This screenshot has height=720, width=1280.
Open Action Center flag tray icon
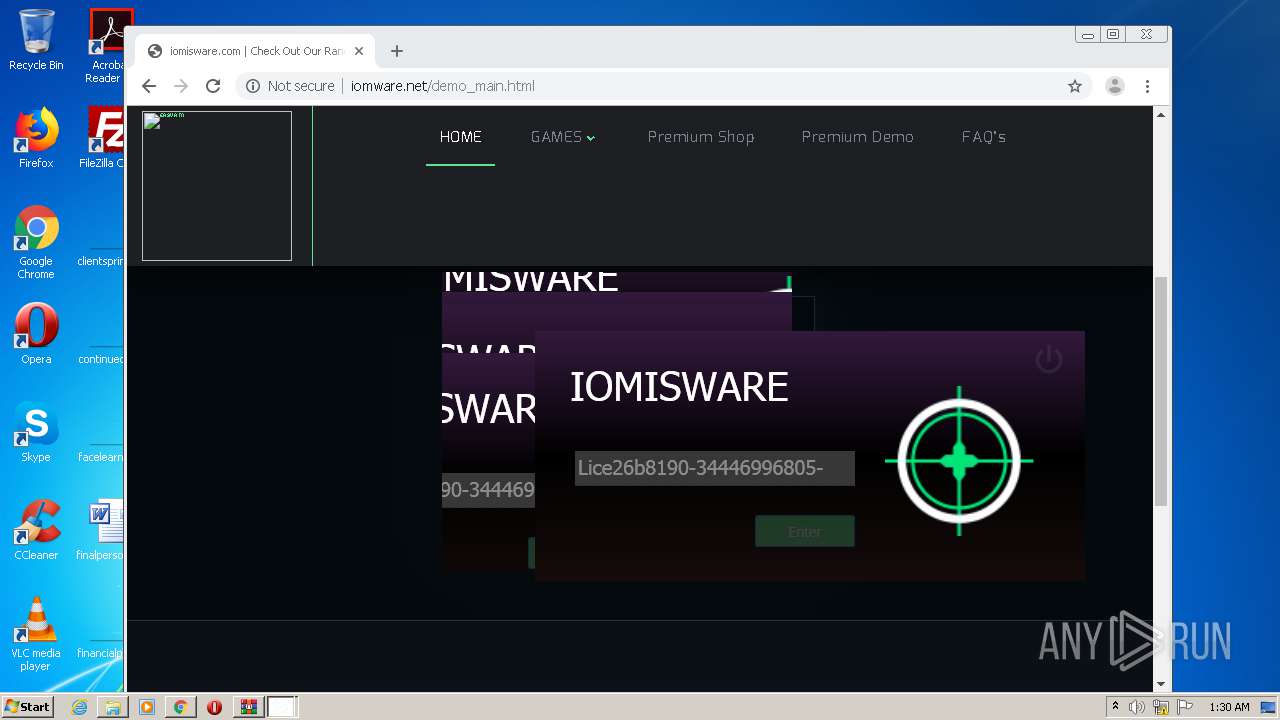pyautogui.click(x=1184, y=707)
